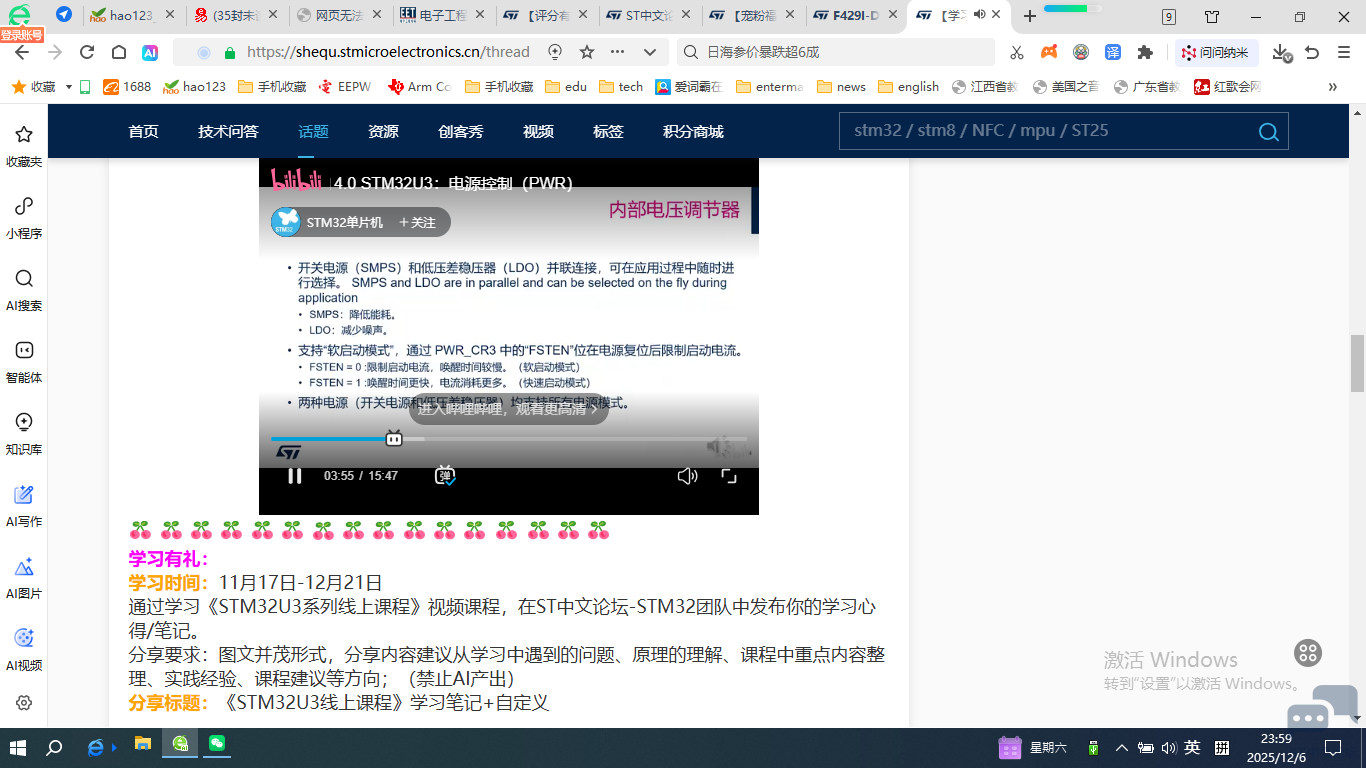The image size is (1366, 768).
Task: Open the translate 译 extension
Action: pos(1113,52)
